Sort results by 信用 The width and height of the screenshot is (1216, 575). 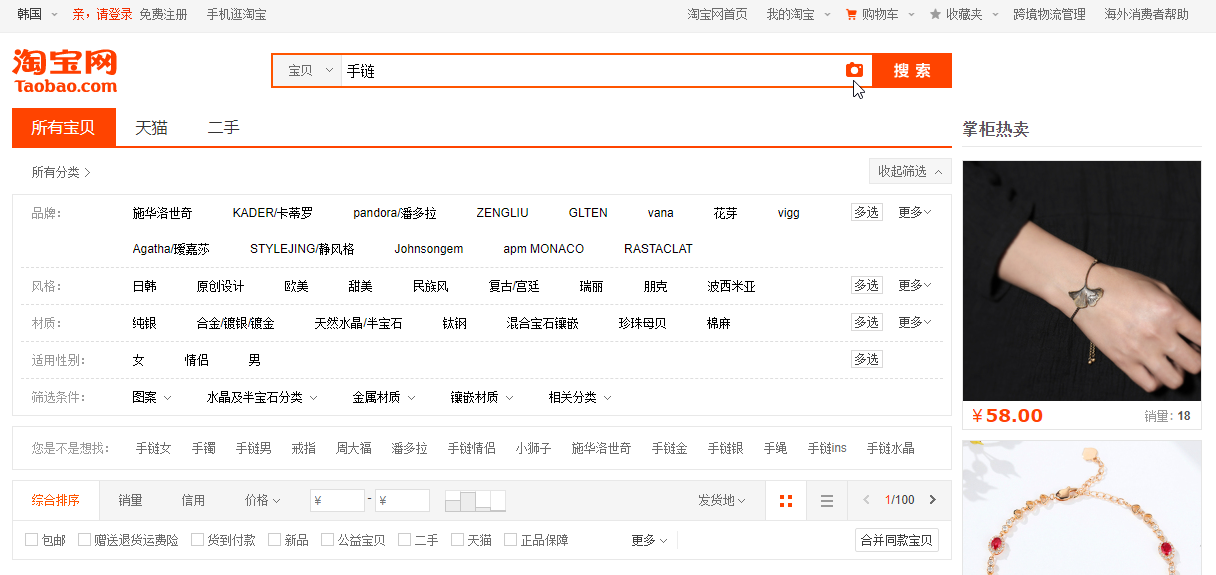pyautogui.click(x=193, y=500)
